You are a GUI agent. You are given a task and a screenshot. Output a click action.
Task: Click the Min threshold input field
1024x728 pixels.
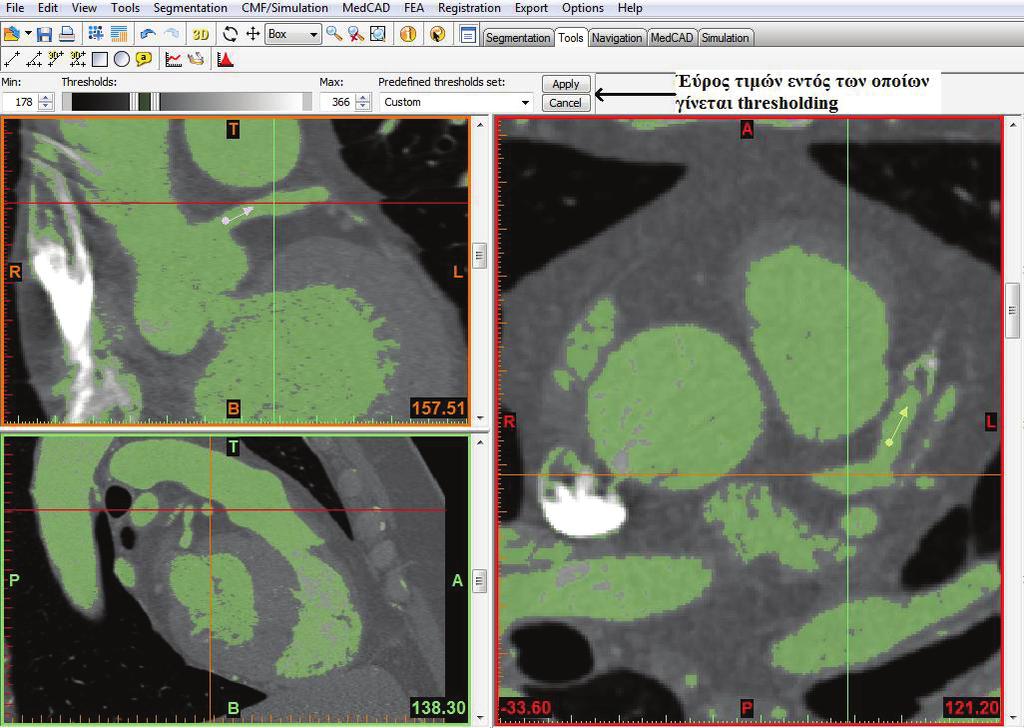click(20, 102)
